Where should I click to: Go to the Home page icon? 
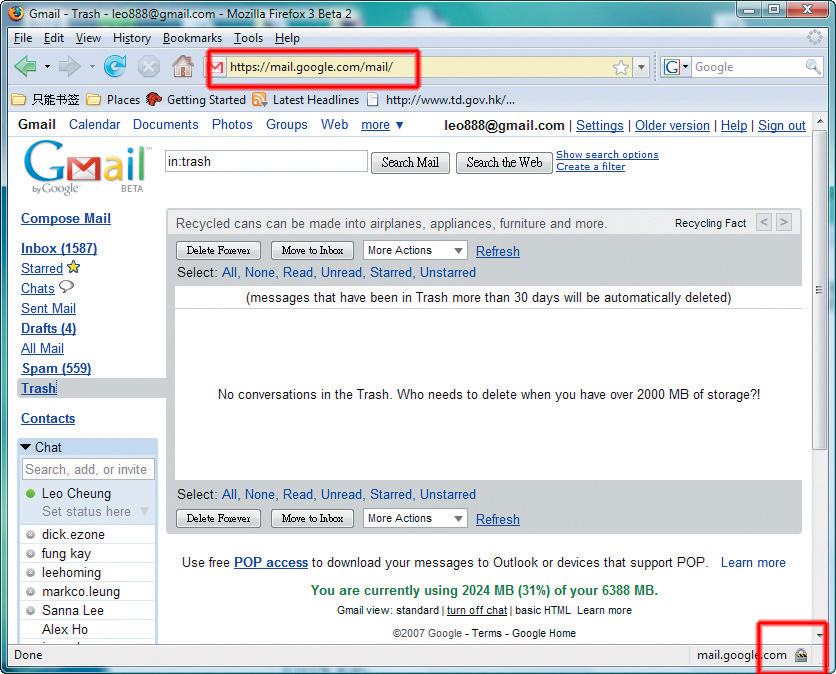coord(182,66)
